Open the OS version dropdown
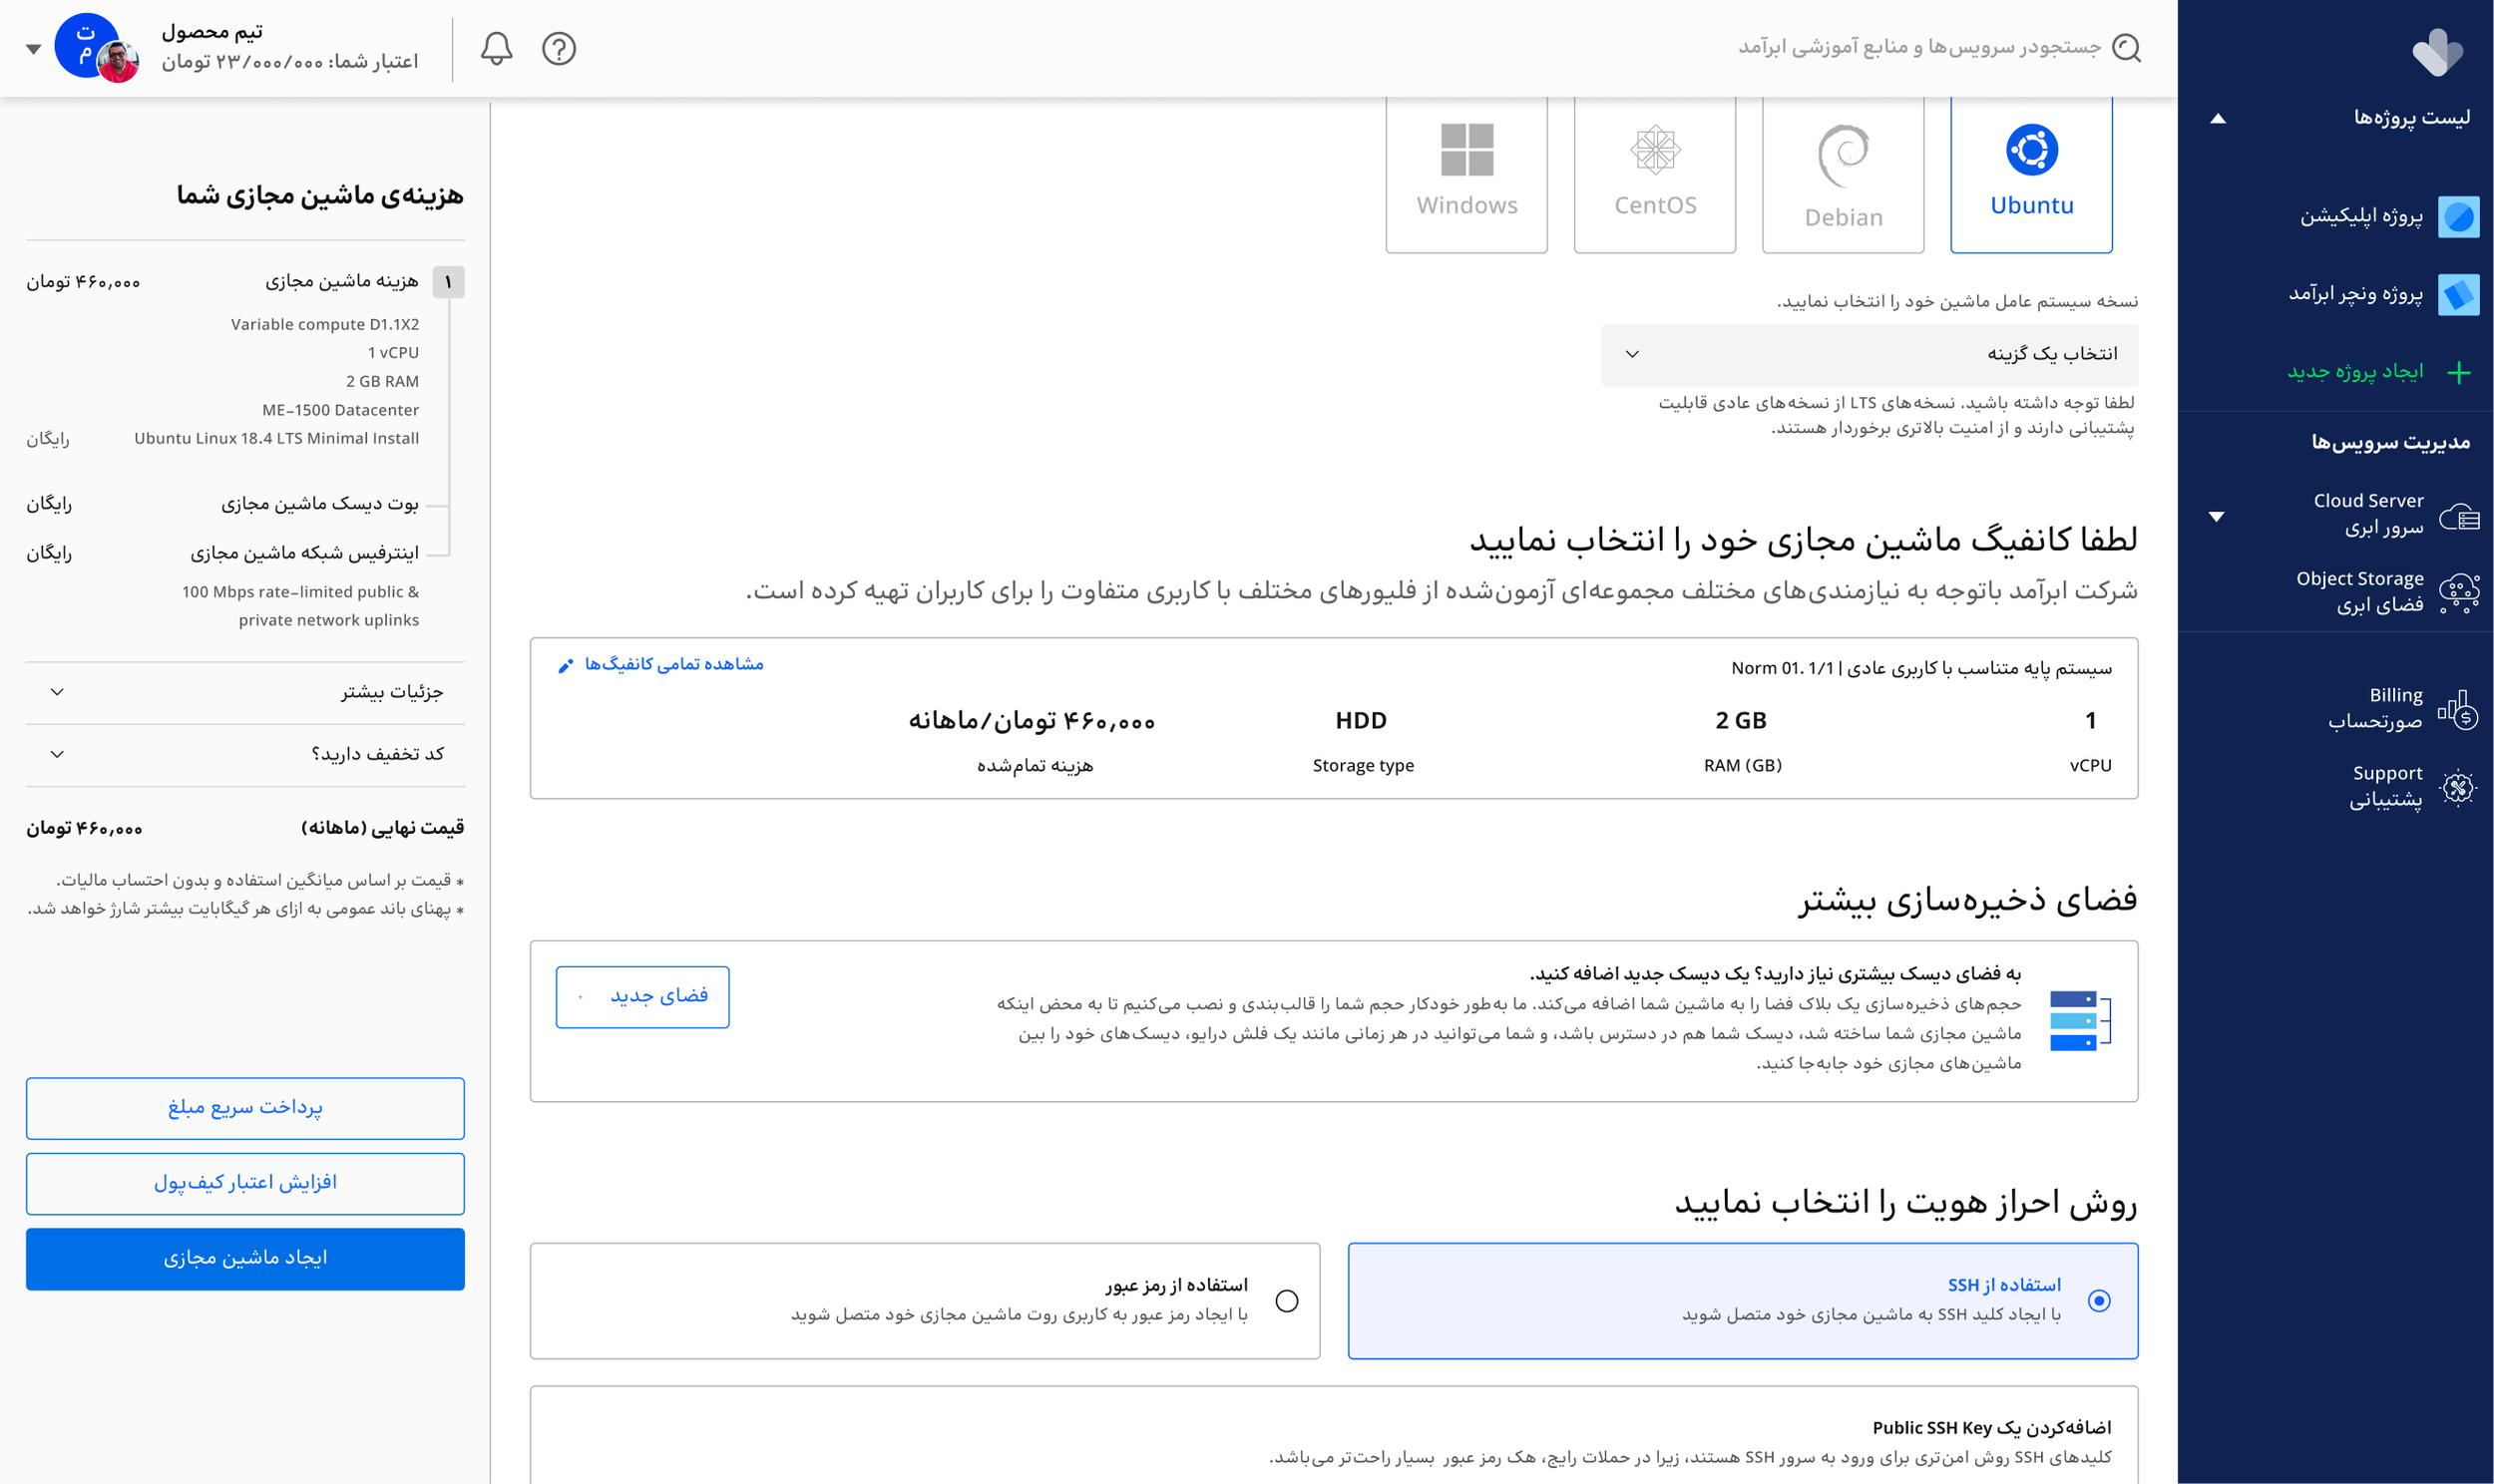Screen dimensions: 2494x1484 pyautogui.click(x=1869, y=354)
